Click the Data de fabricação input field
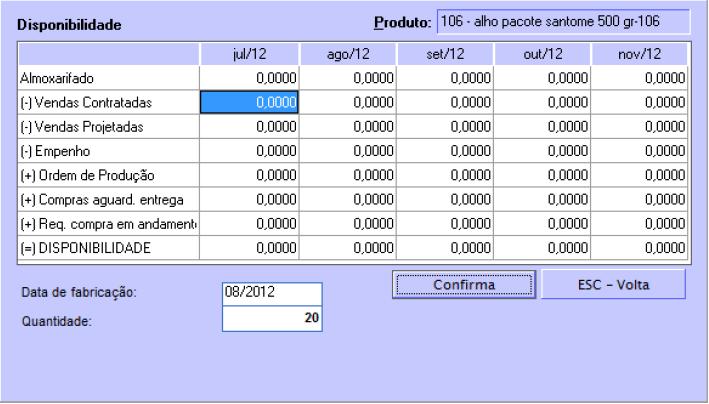709x404 pixels. 273,292
